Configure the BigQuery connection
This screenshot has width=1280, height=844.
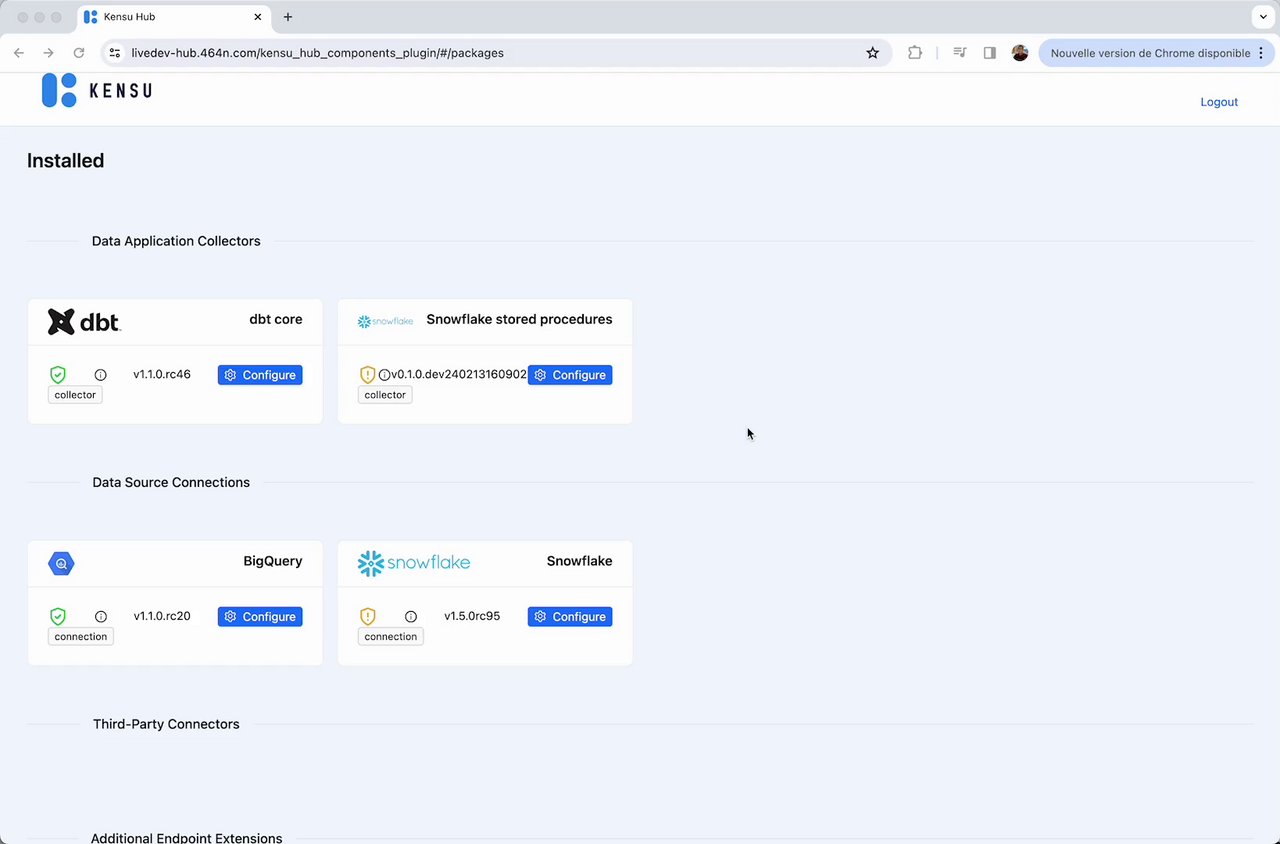pyautogui.click(x=260, y=617)
